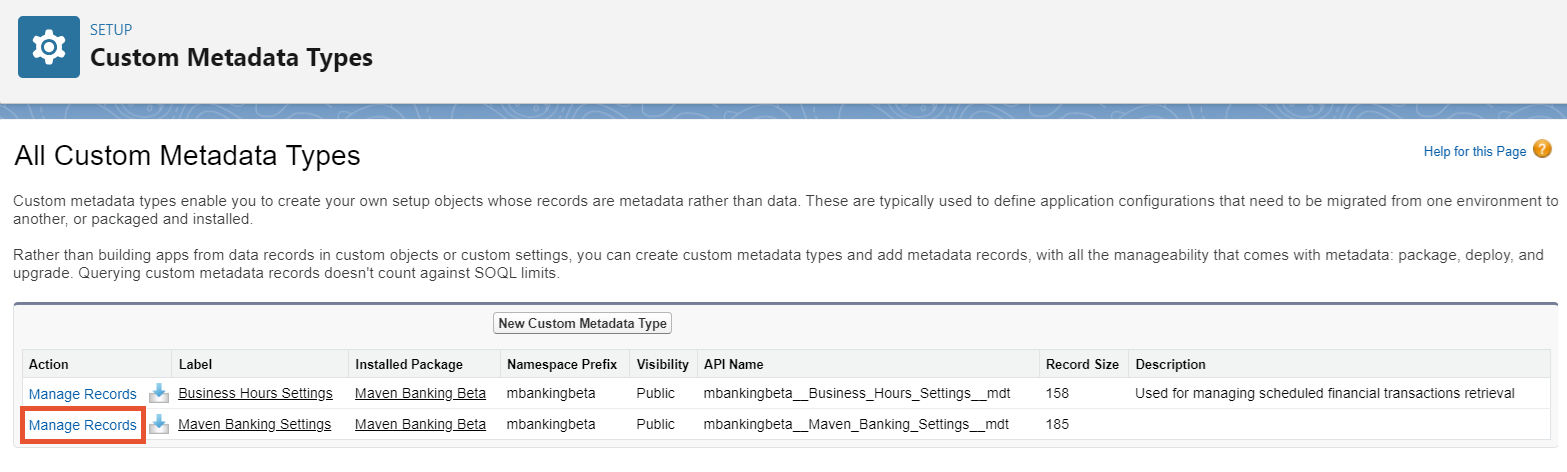Click the Visibility column header
The height and width of the screenshot is (472, 1567).
[662, 364]
